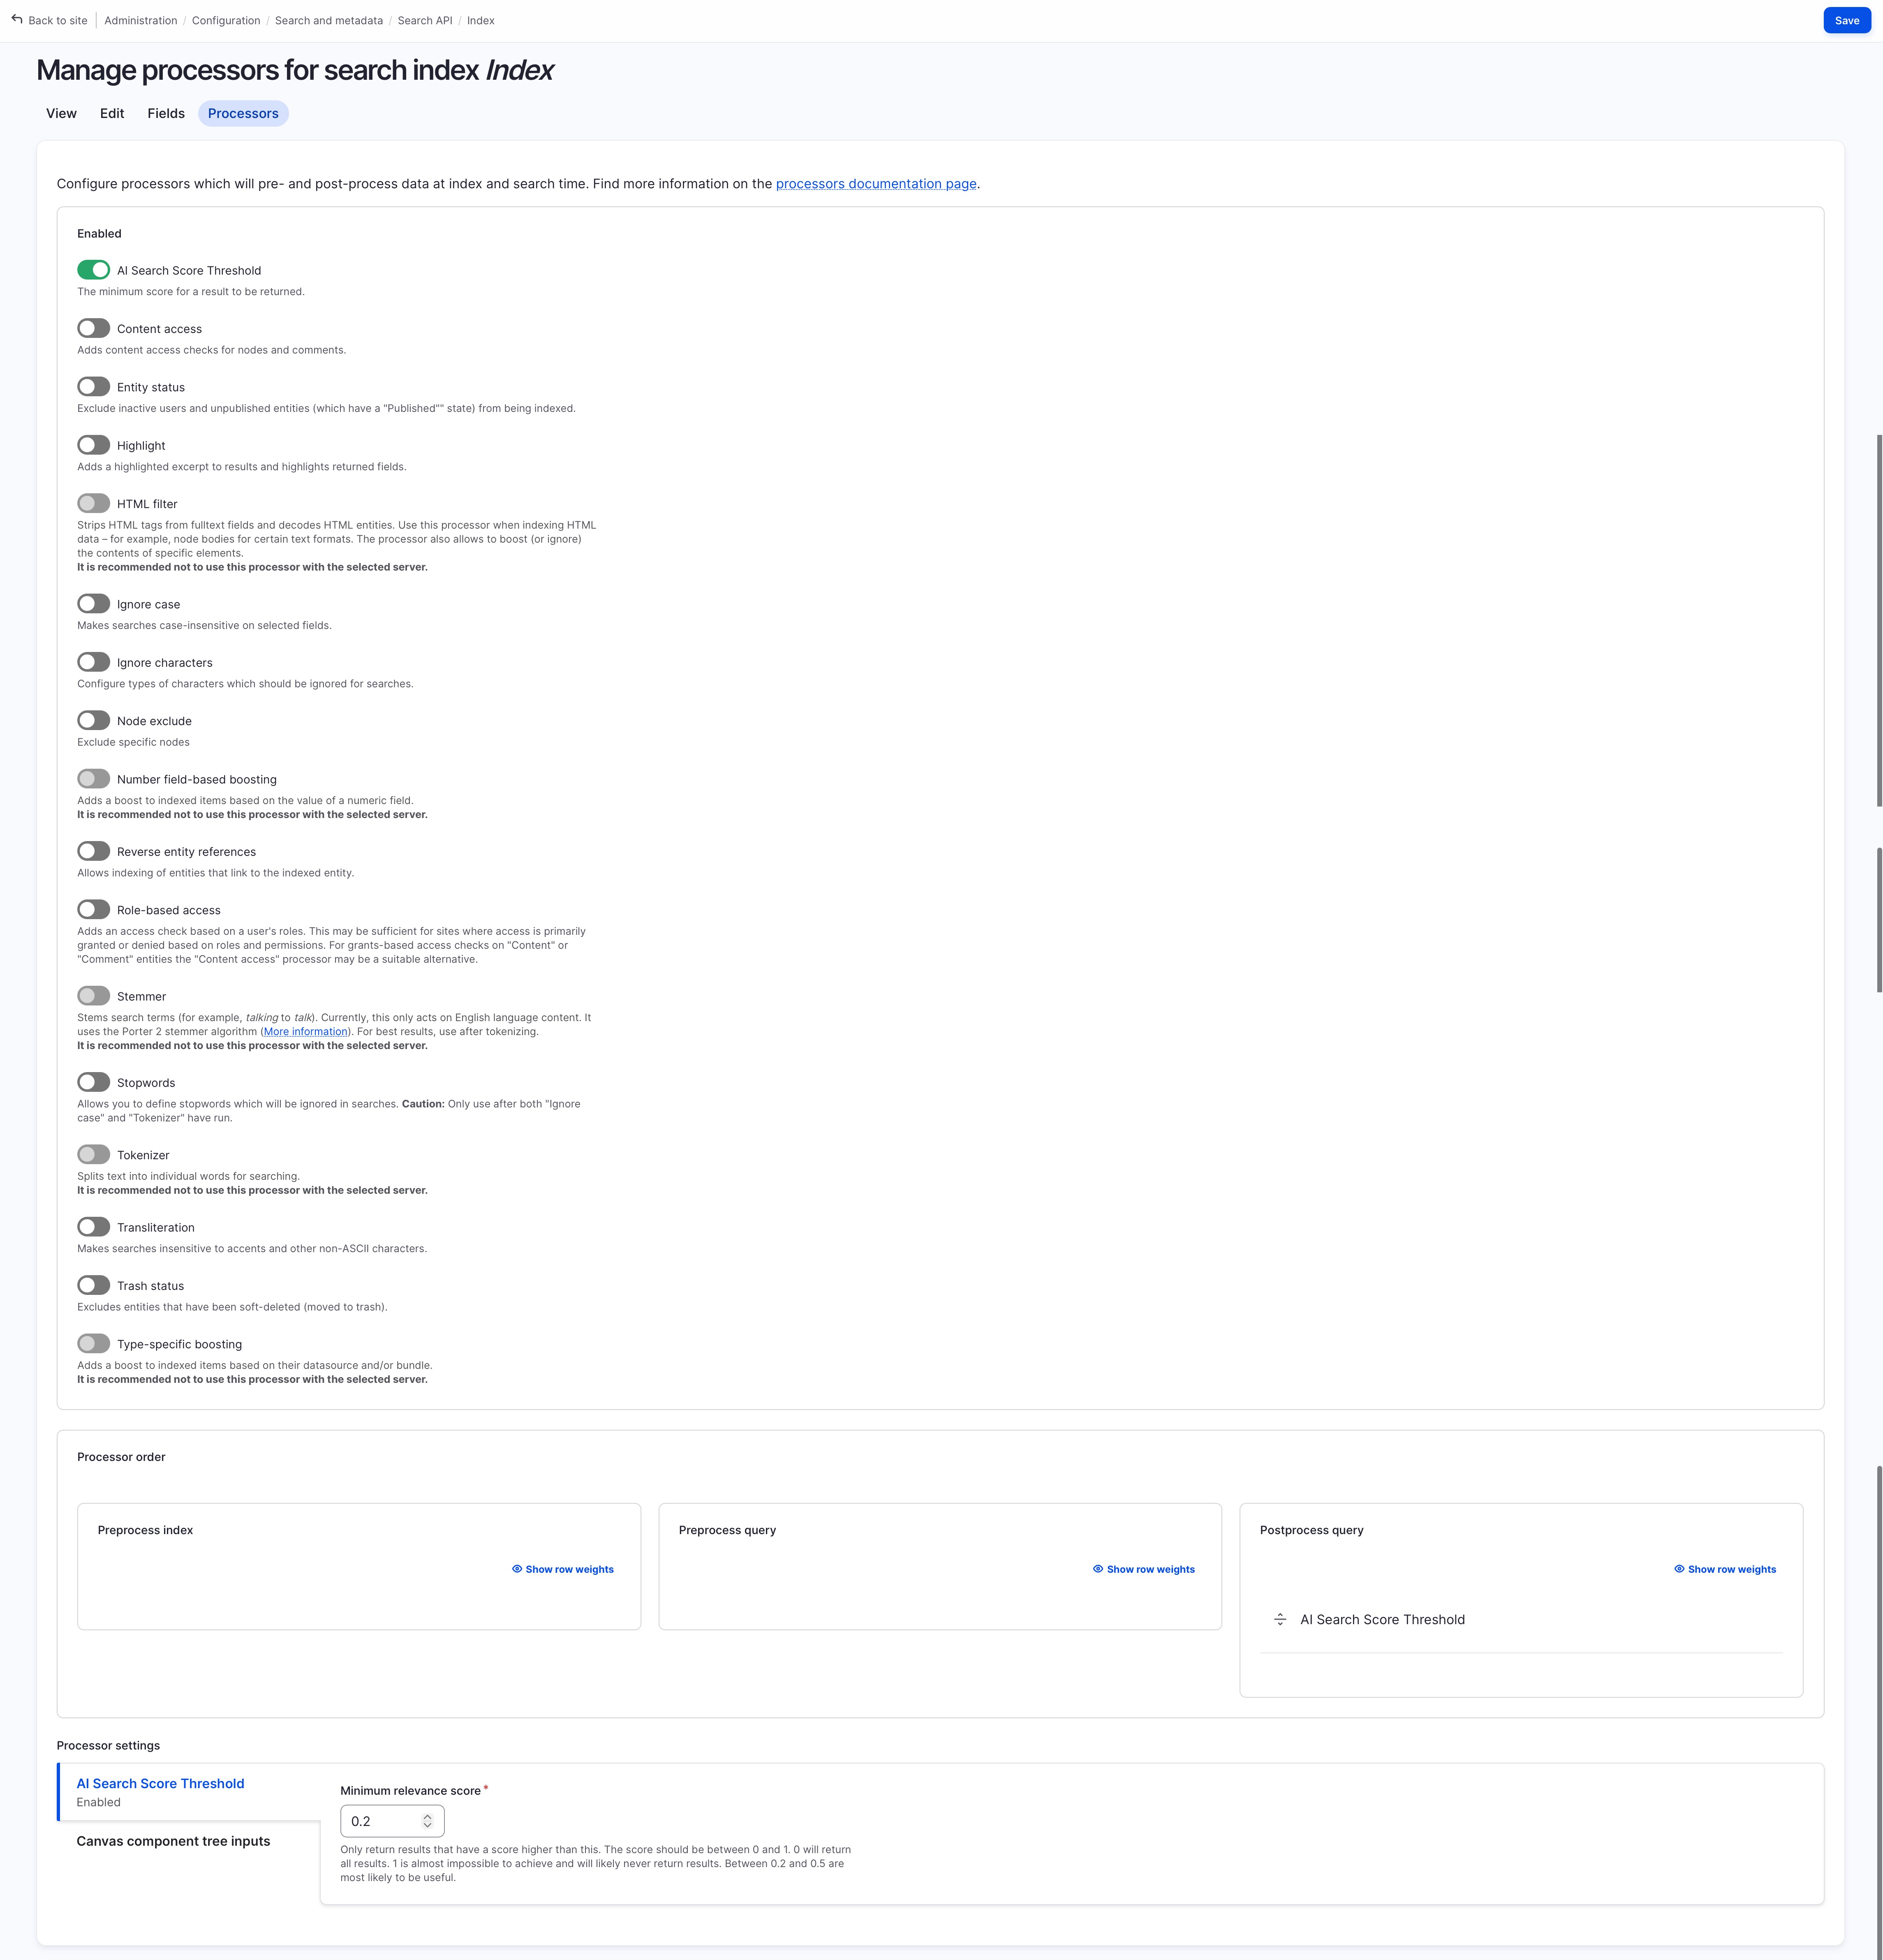Click Minimum relevance score stepper arrows
The image size is (1883, 1960).
(x=427, y=1821)
